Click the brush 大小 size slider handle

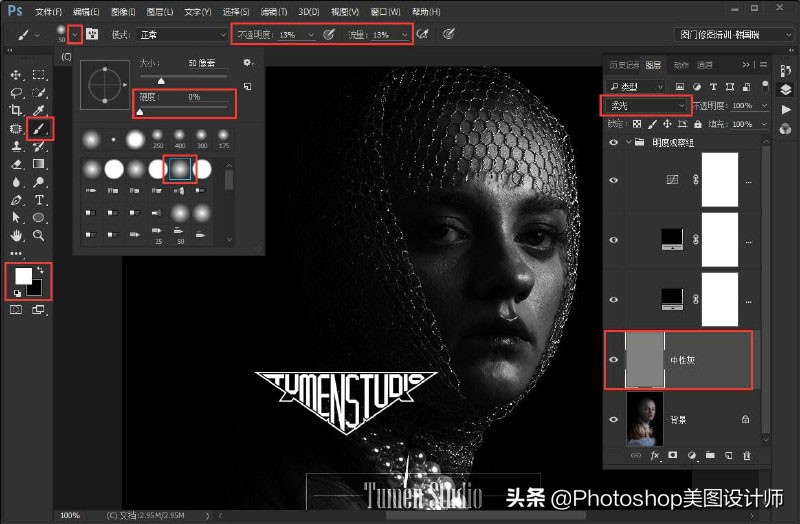(x=161, y=81)
